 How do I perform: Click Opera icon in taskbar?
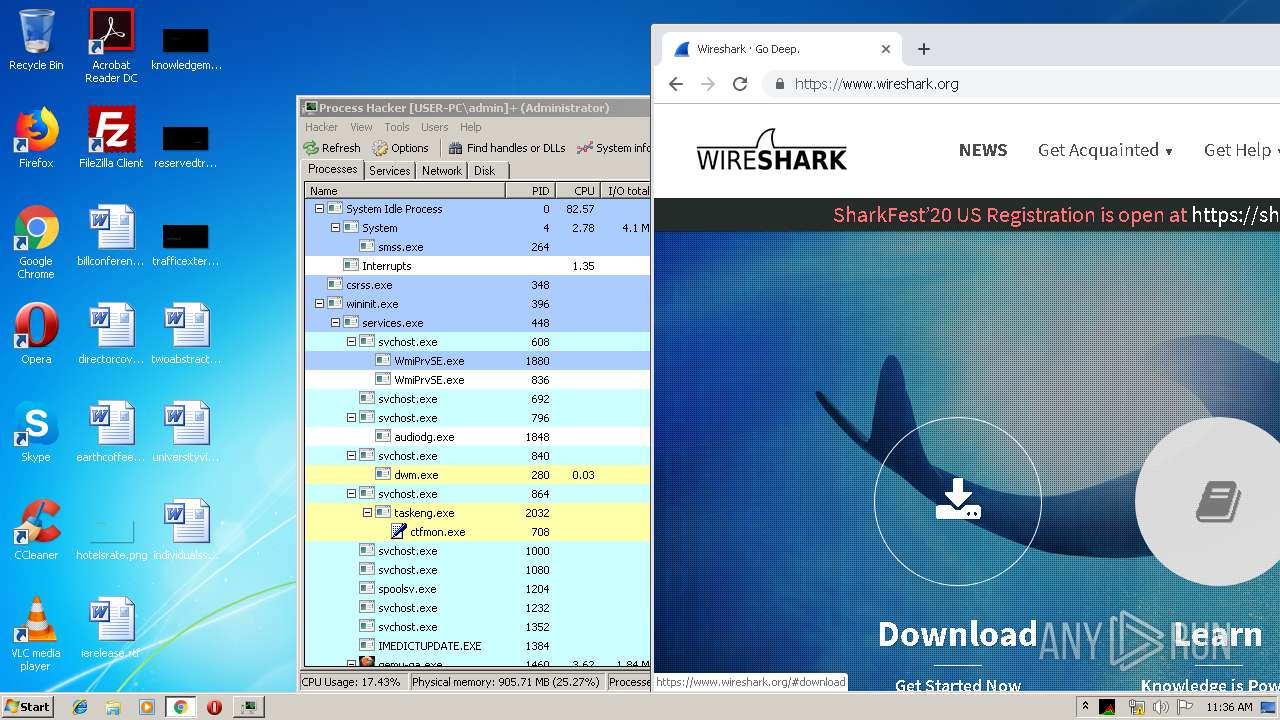coord(214,707)
